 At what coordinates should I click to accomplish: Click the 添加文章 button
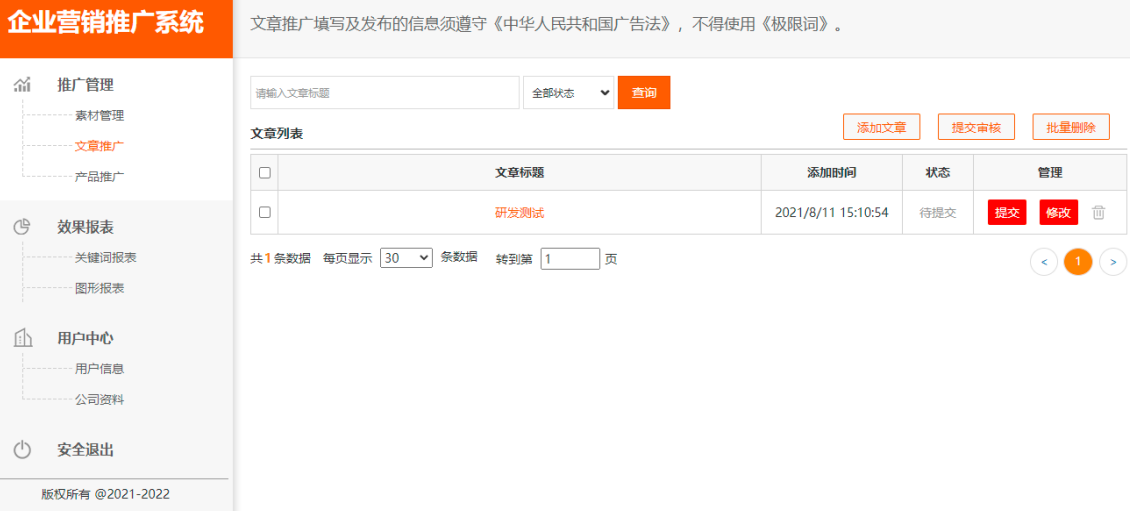point(881,127)
